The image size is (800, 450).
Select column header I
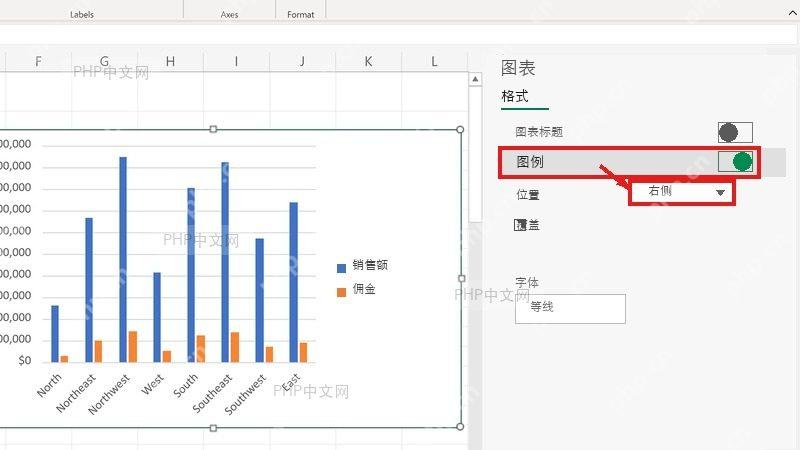236,62
